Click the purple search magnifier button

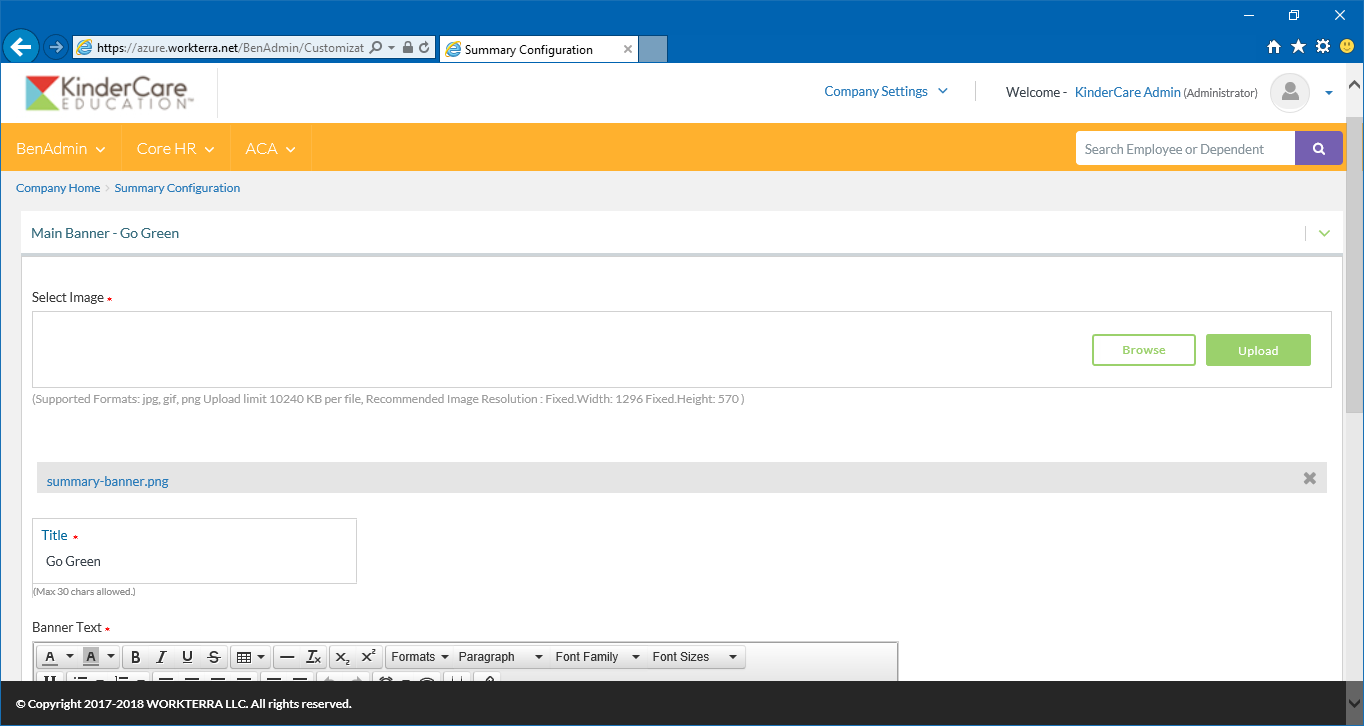[1318, 149]
